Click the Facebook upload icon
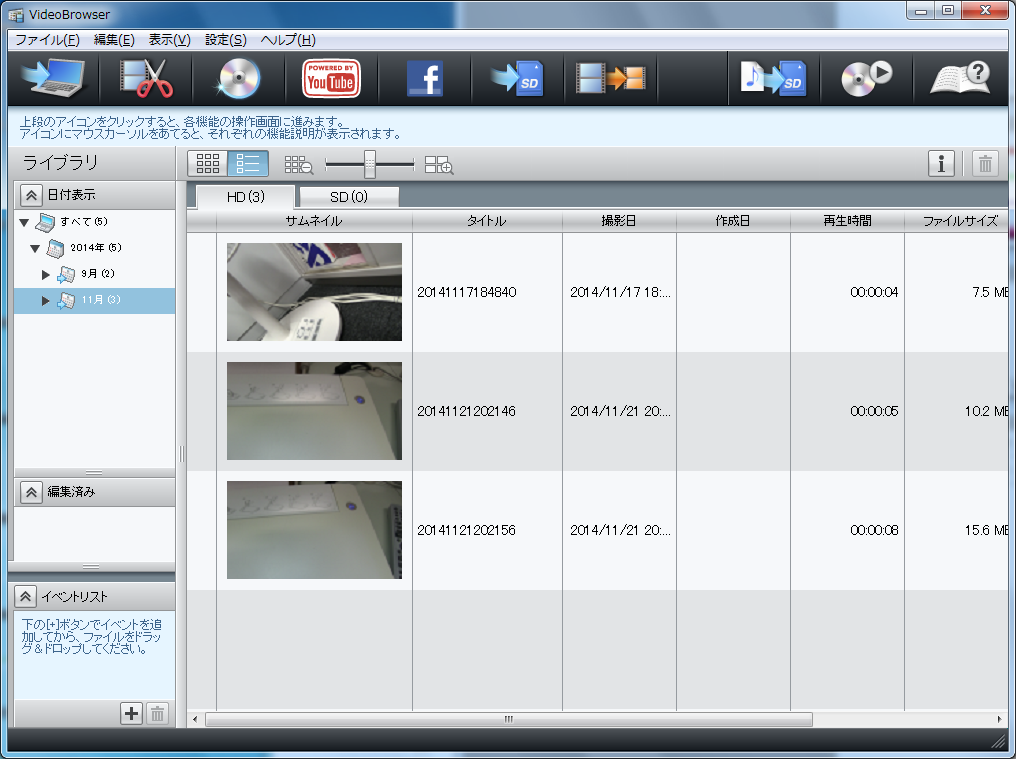 [x=424, y=78]
